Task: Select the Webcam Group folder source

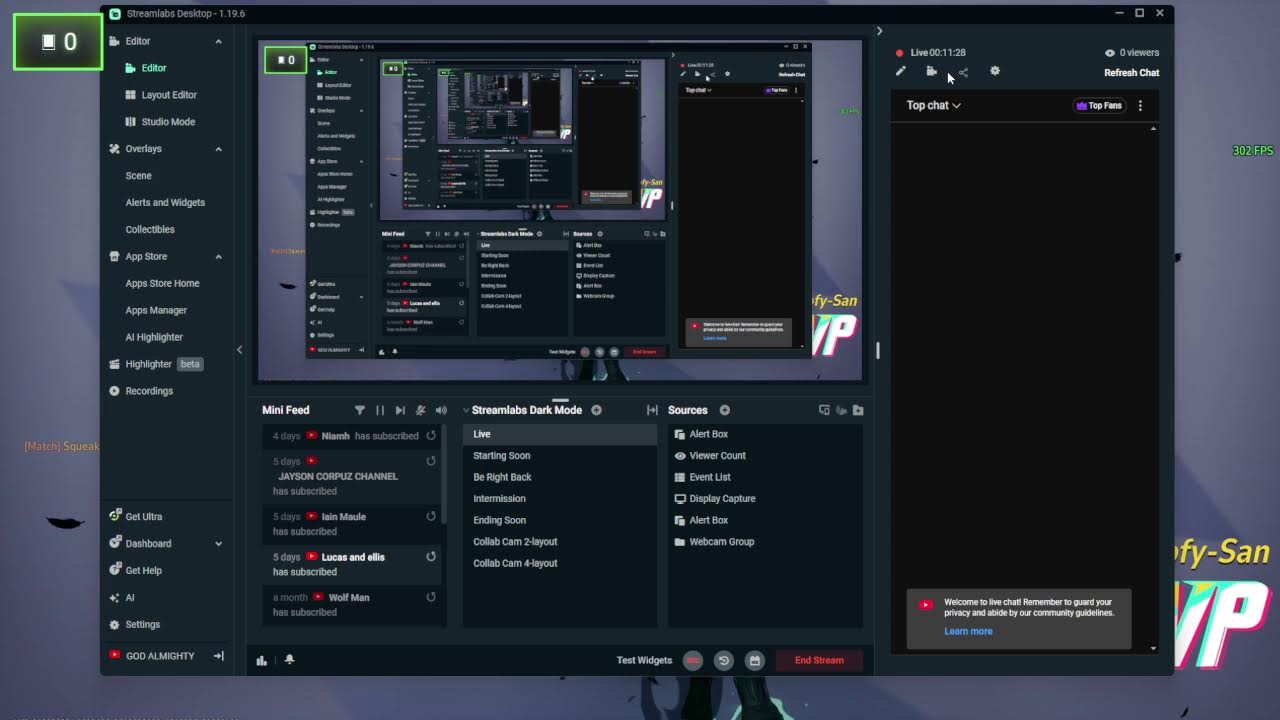Action: point(765,542)
